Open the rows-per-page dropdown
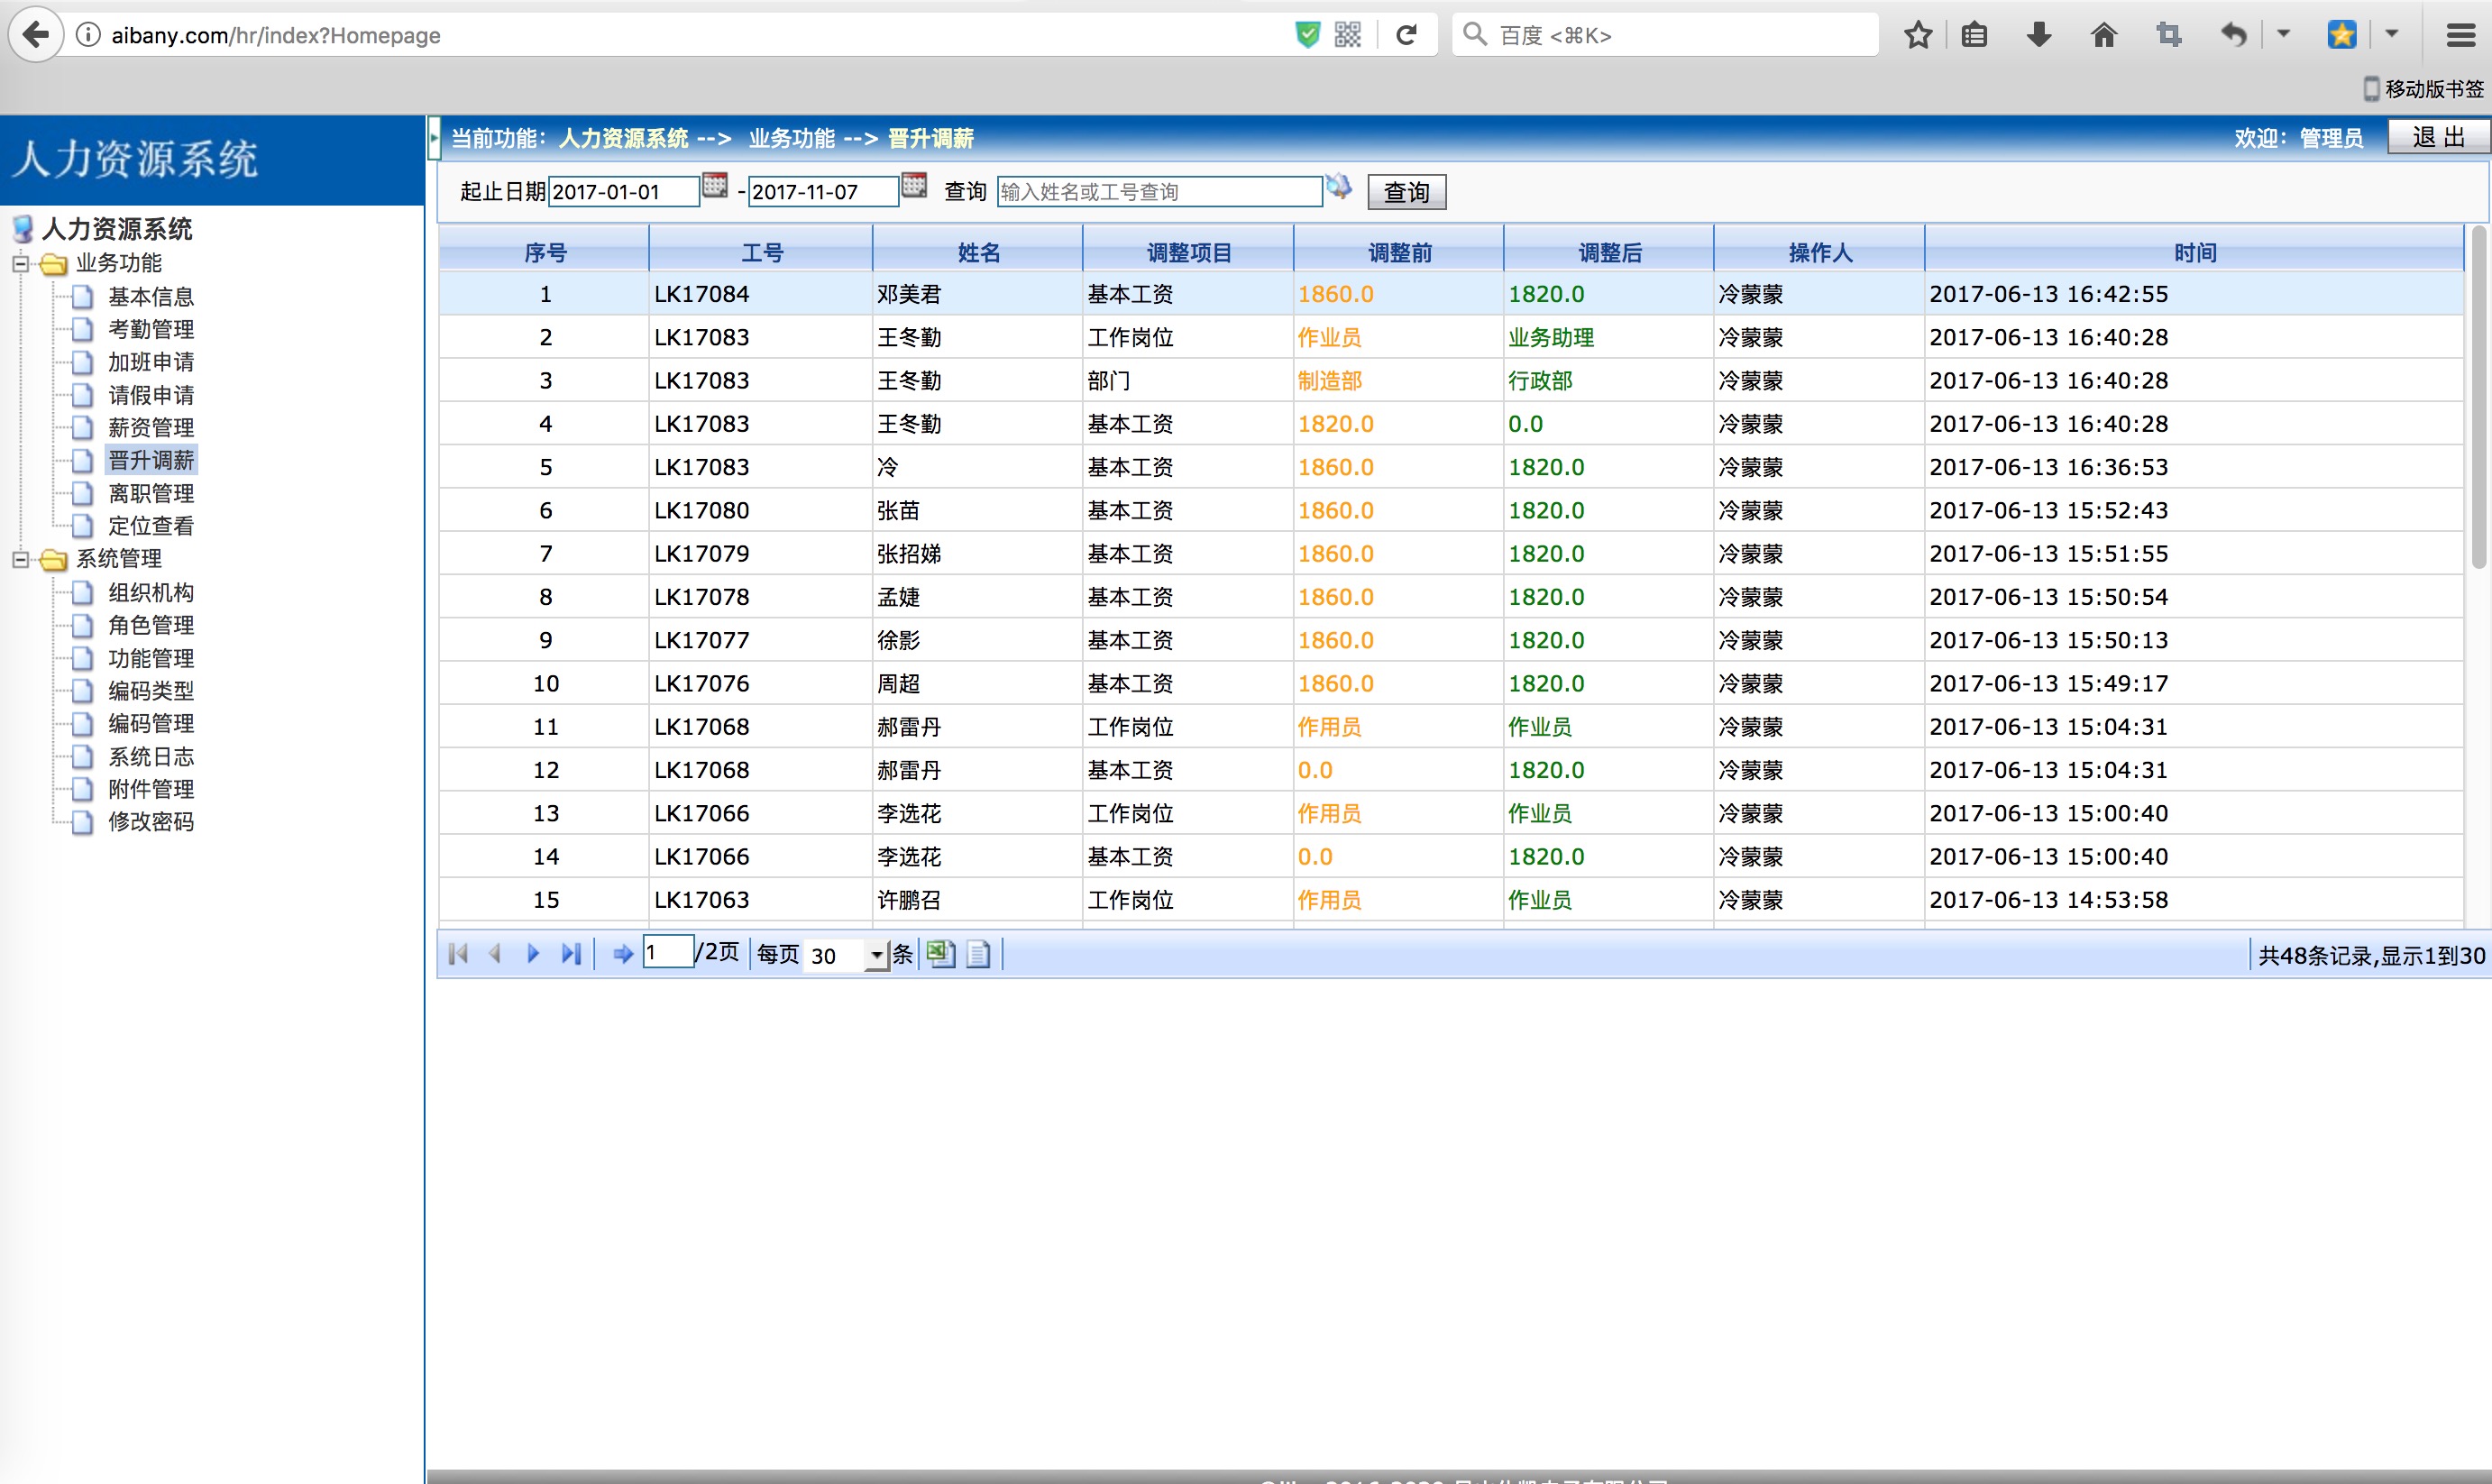The image size is (2492, 1484). click(x=877, y=955)
